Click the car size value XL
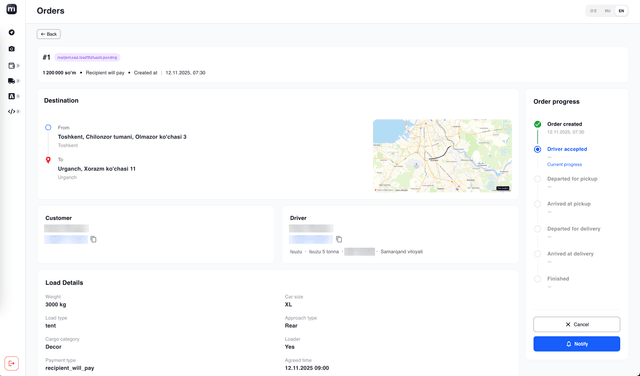 288,305
